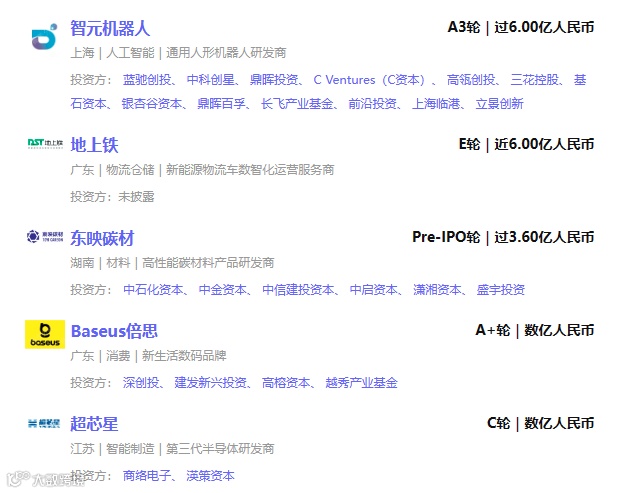Click the 东映碳材 company logo
Image resolution: width=638 pixels, height=493 pixels.
click(x=45, y=236)
